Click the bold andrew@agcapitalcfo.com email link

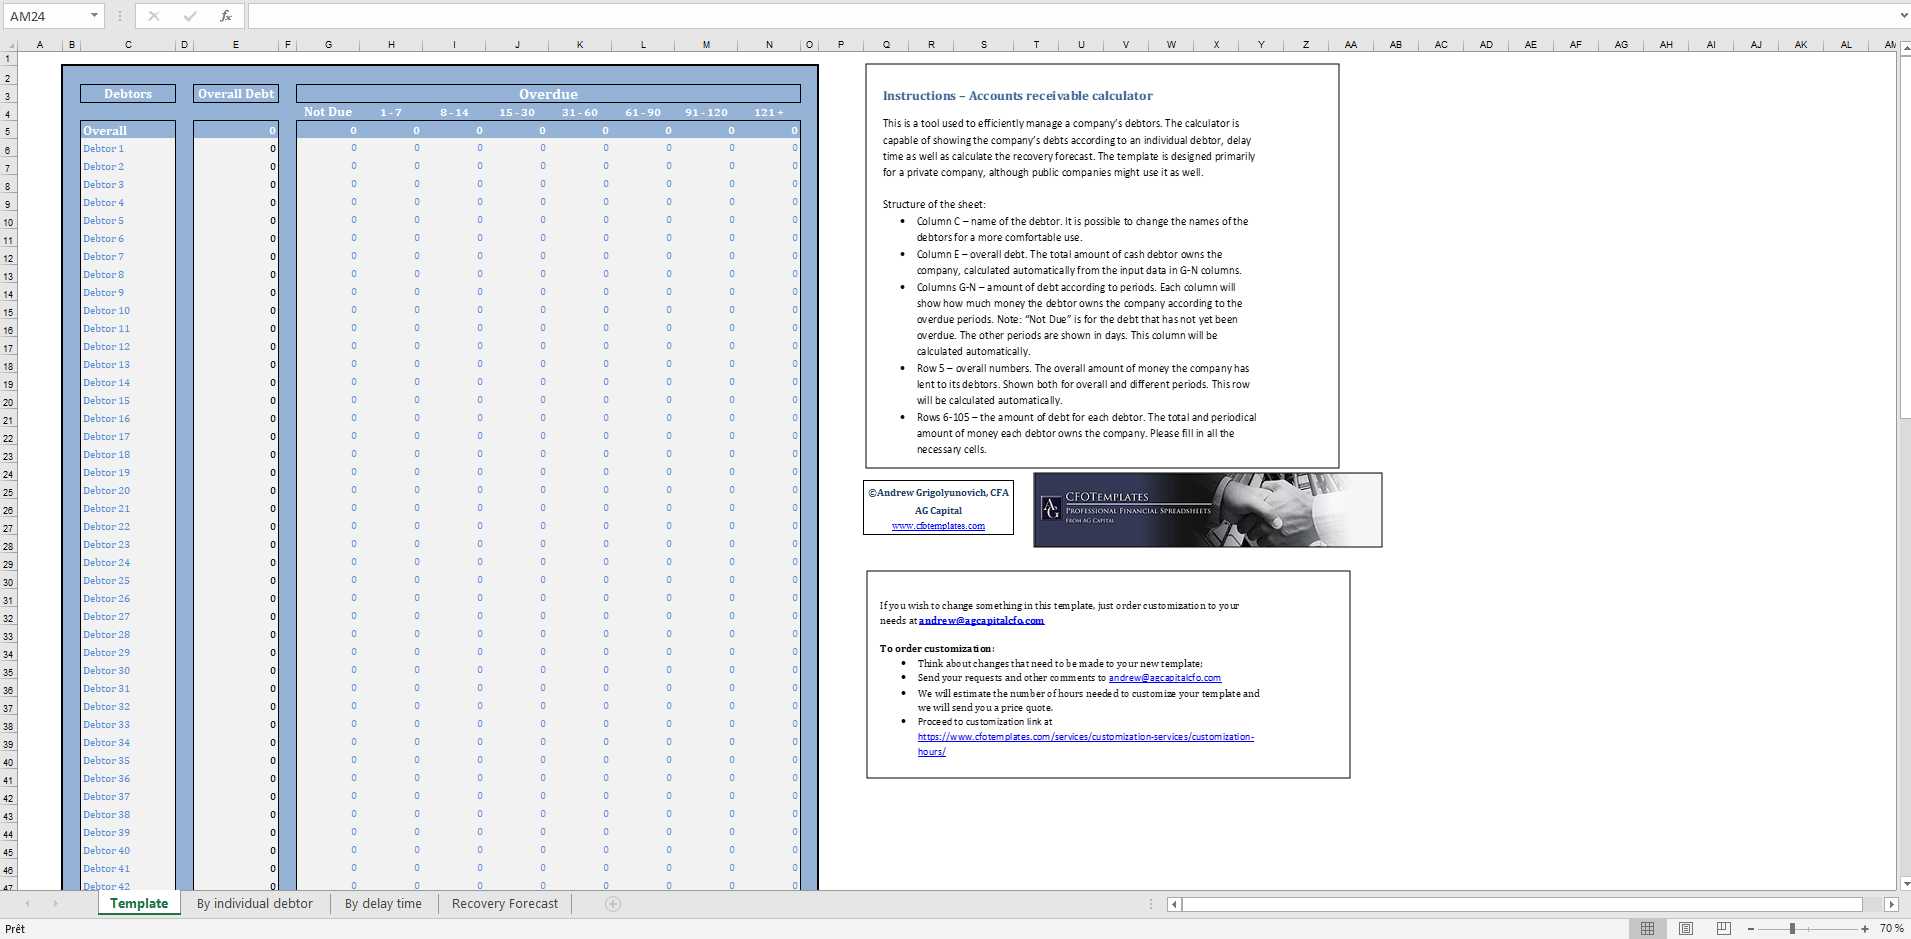981,621
